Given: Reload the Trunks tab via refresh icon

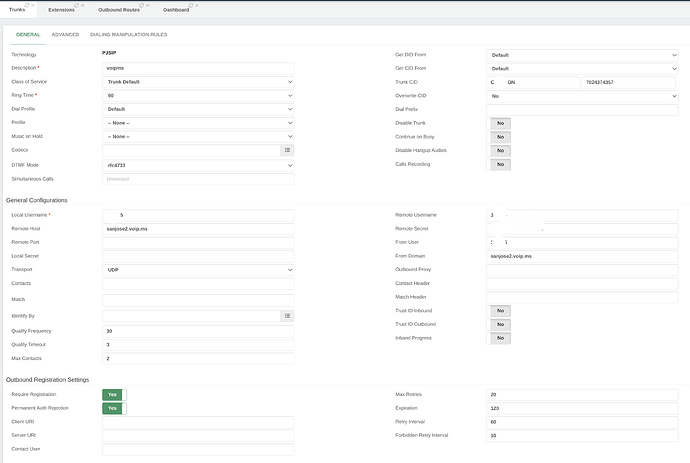Looking at the screenshot, I should (x=27, y=5).
